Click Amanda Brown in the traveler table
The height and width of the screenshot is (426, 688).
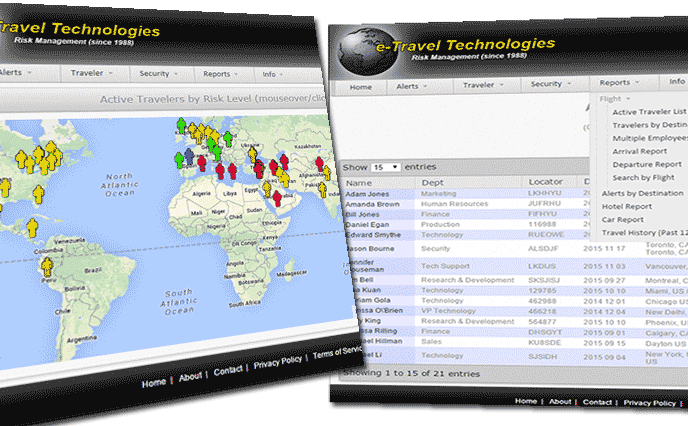[x=372, y=204]
